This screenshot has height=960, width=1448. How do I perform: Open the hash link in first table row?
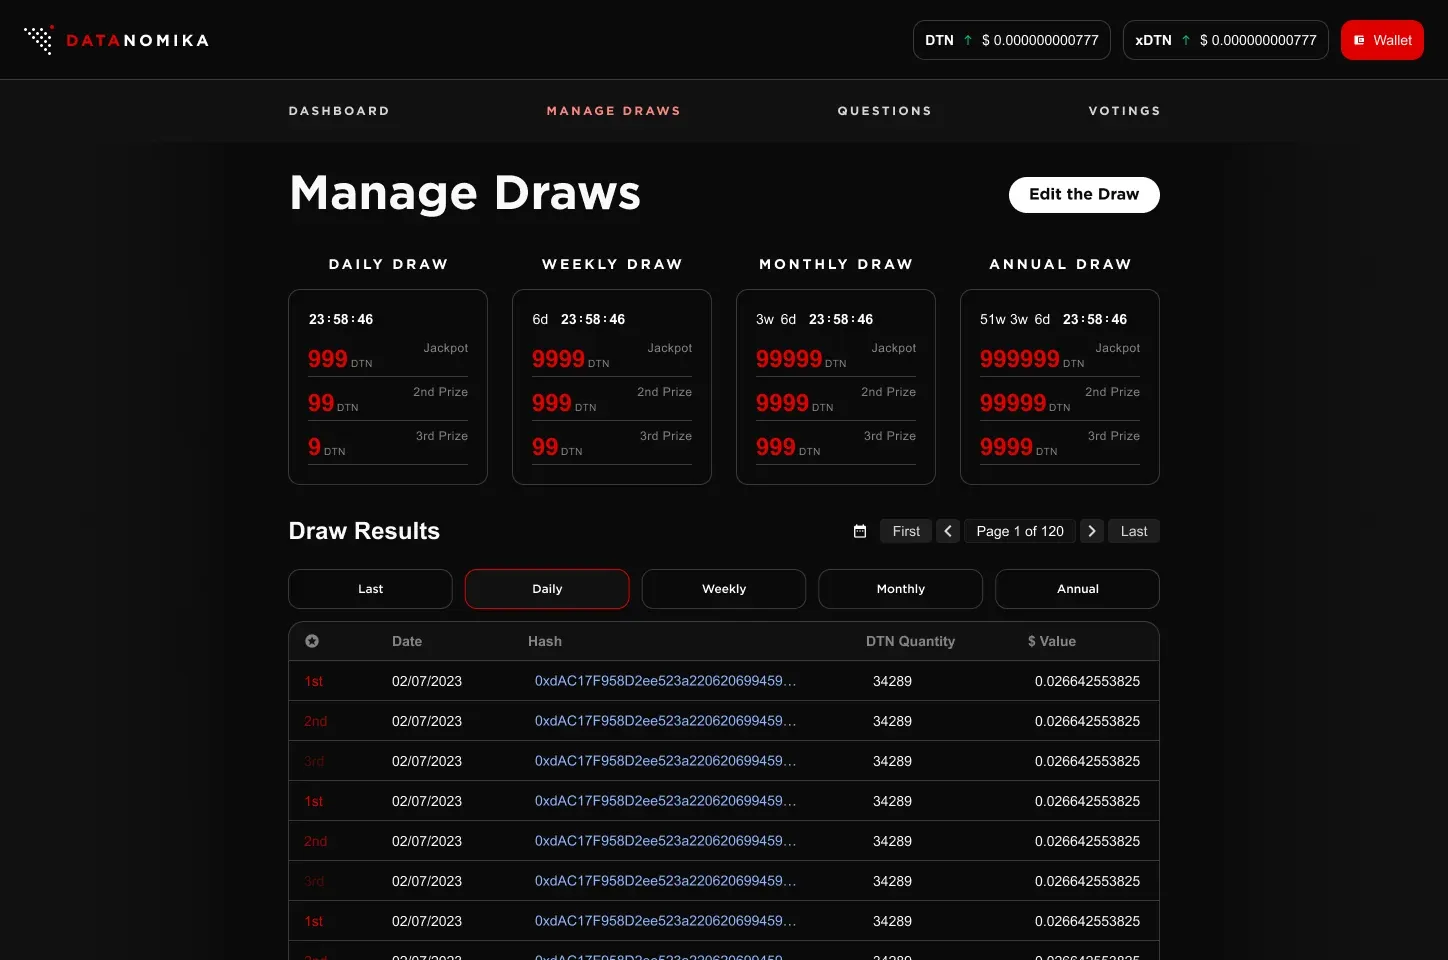point(665,681)
